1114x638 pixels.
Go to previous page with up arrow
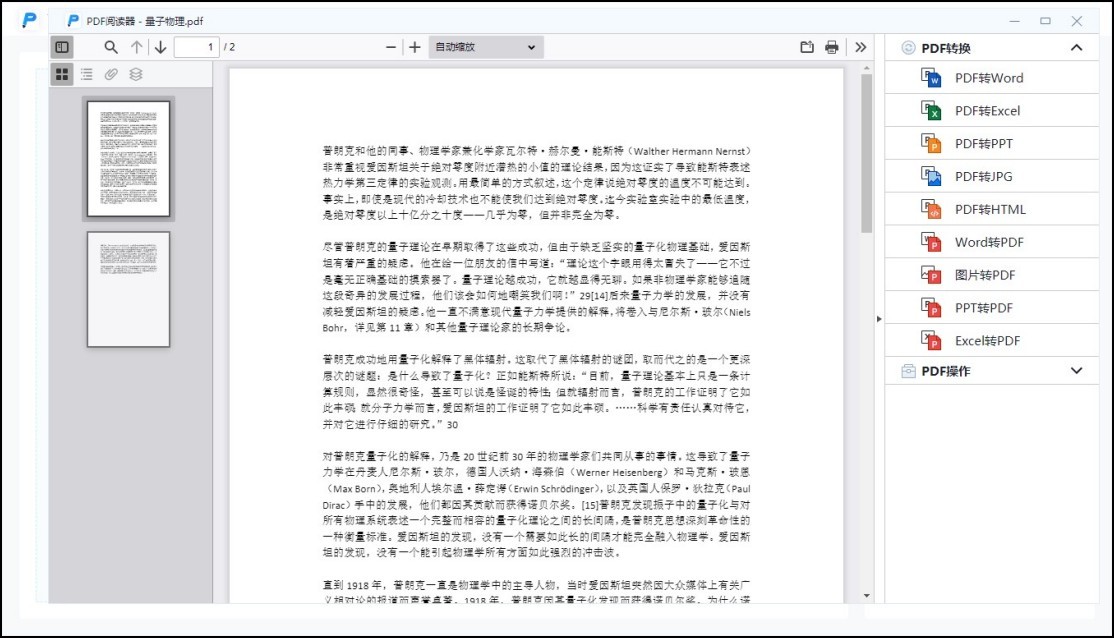pos(136,46)
